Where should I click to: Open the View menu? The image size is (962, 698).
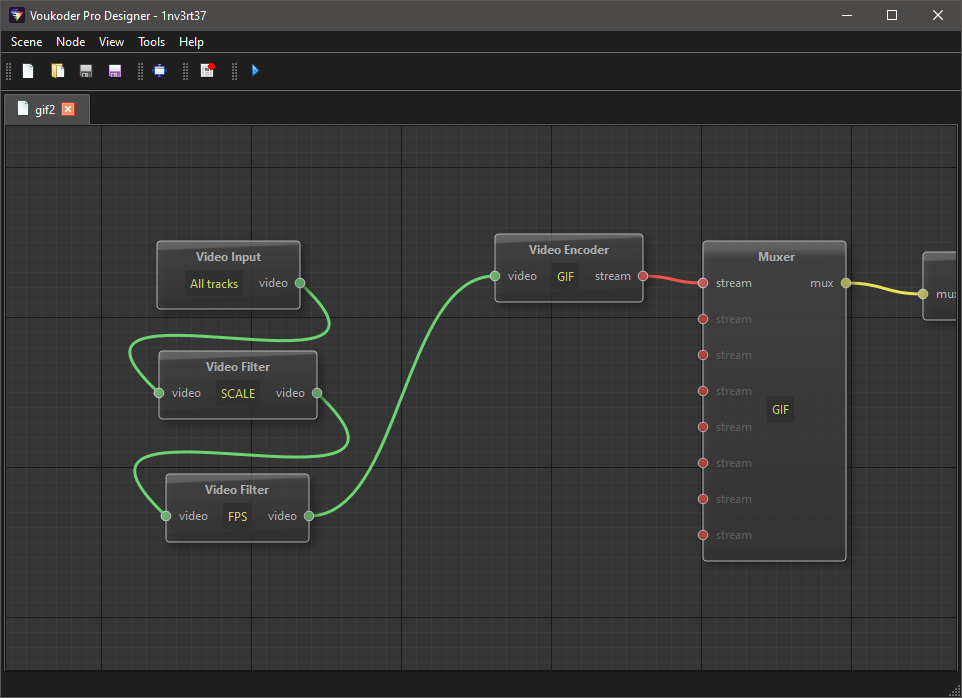[x=111, y=42]
